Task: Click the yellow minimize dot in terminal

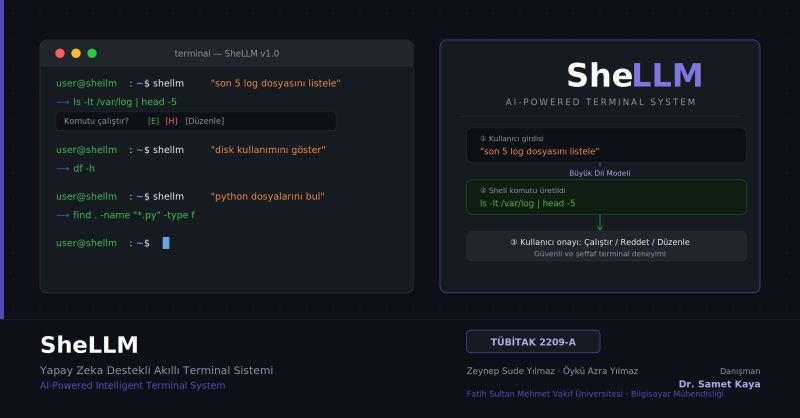Action: point(76,53)
